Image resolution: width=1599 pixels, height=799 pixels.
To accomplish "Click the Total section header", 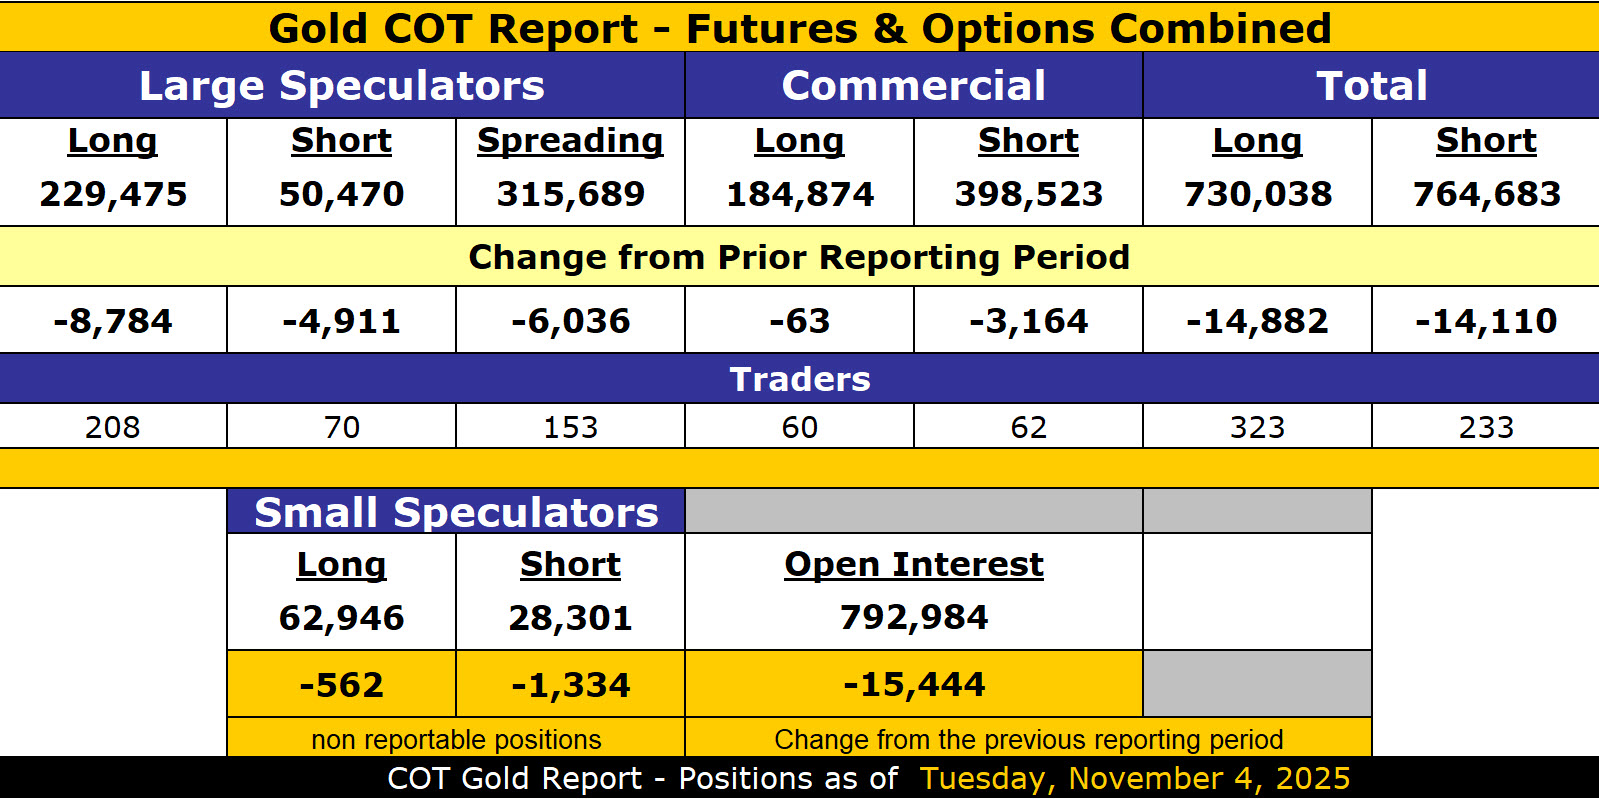I will [1371, 86].
